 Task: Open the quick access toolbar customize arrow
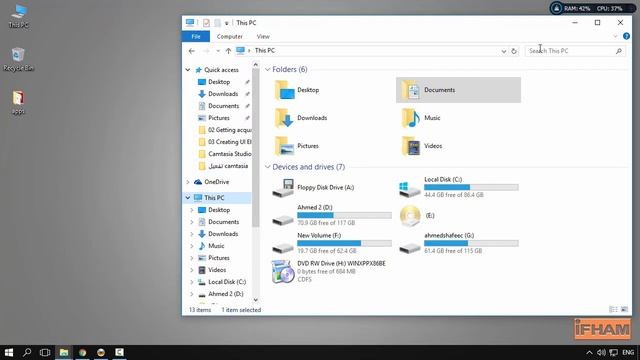[227, 23]
